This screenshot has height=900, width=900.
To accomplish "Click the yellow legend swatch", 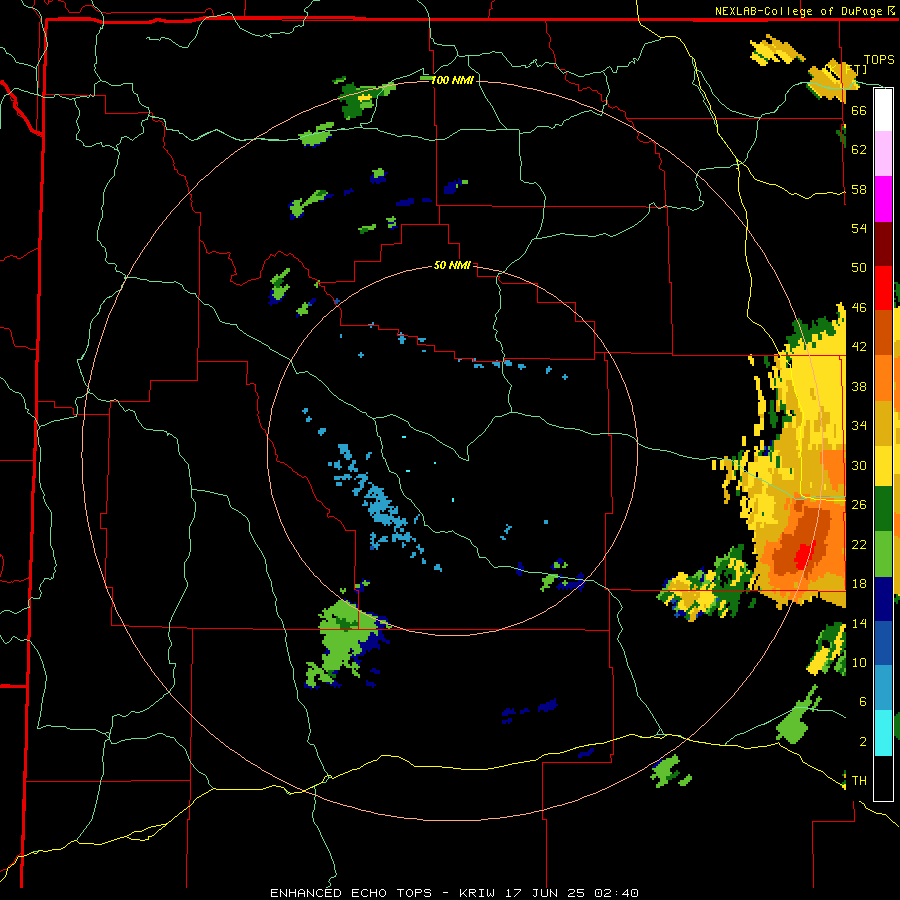I will pyautogui.click(x=883, y=465).
